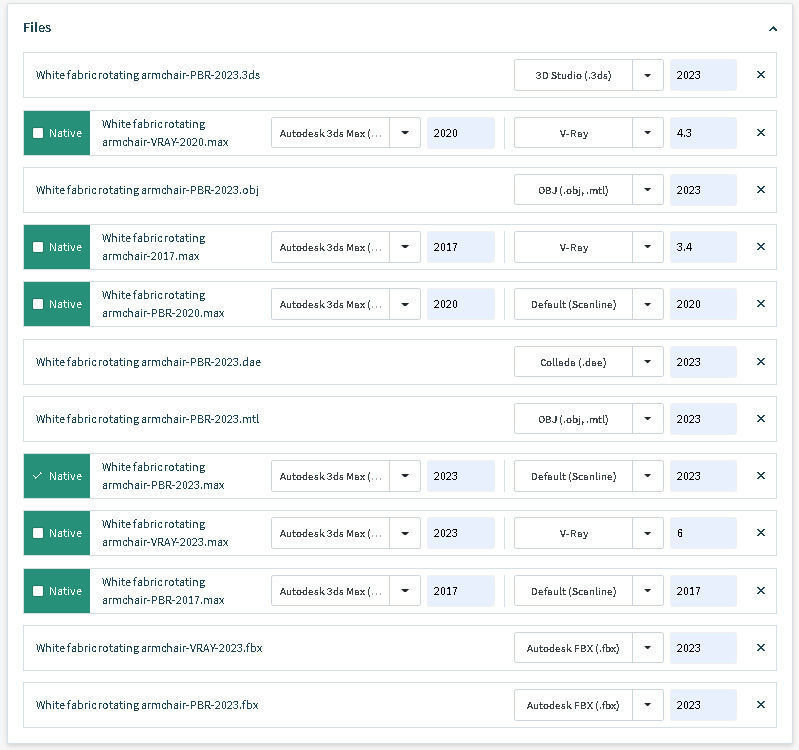799x750 pixels.
Task: Mark armchair-PBR-2017.max as Native
Action: click(x=38, y=591)
